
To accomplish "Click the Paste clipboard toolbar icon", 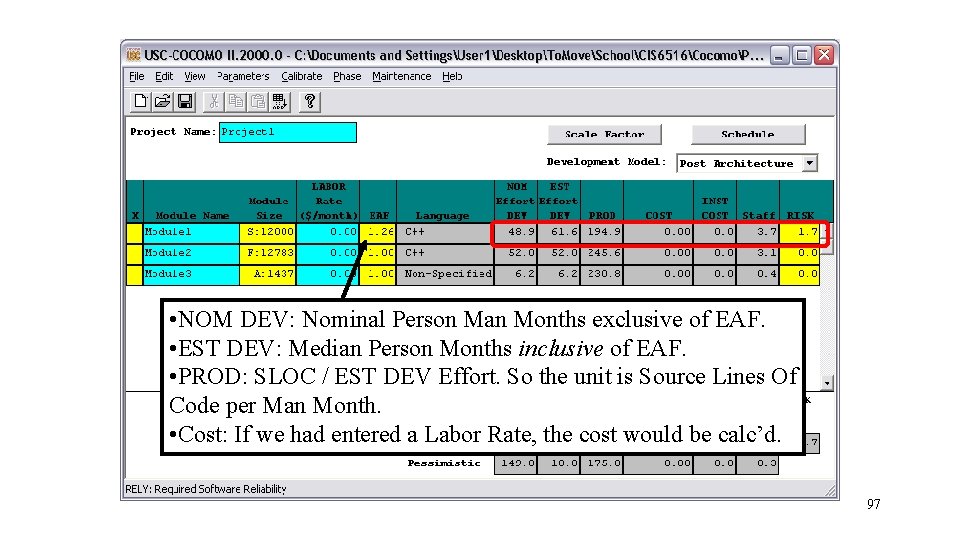I will pyautogui.click(x=258, y=101).
